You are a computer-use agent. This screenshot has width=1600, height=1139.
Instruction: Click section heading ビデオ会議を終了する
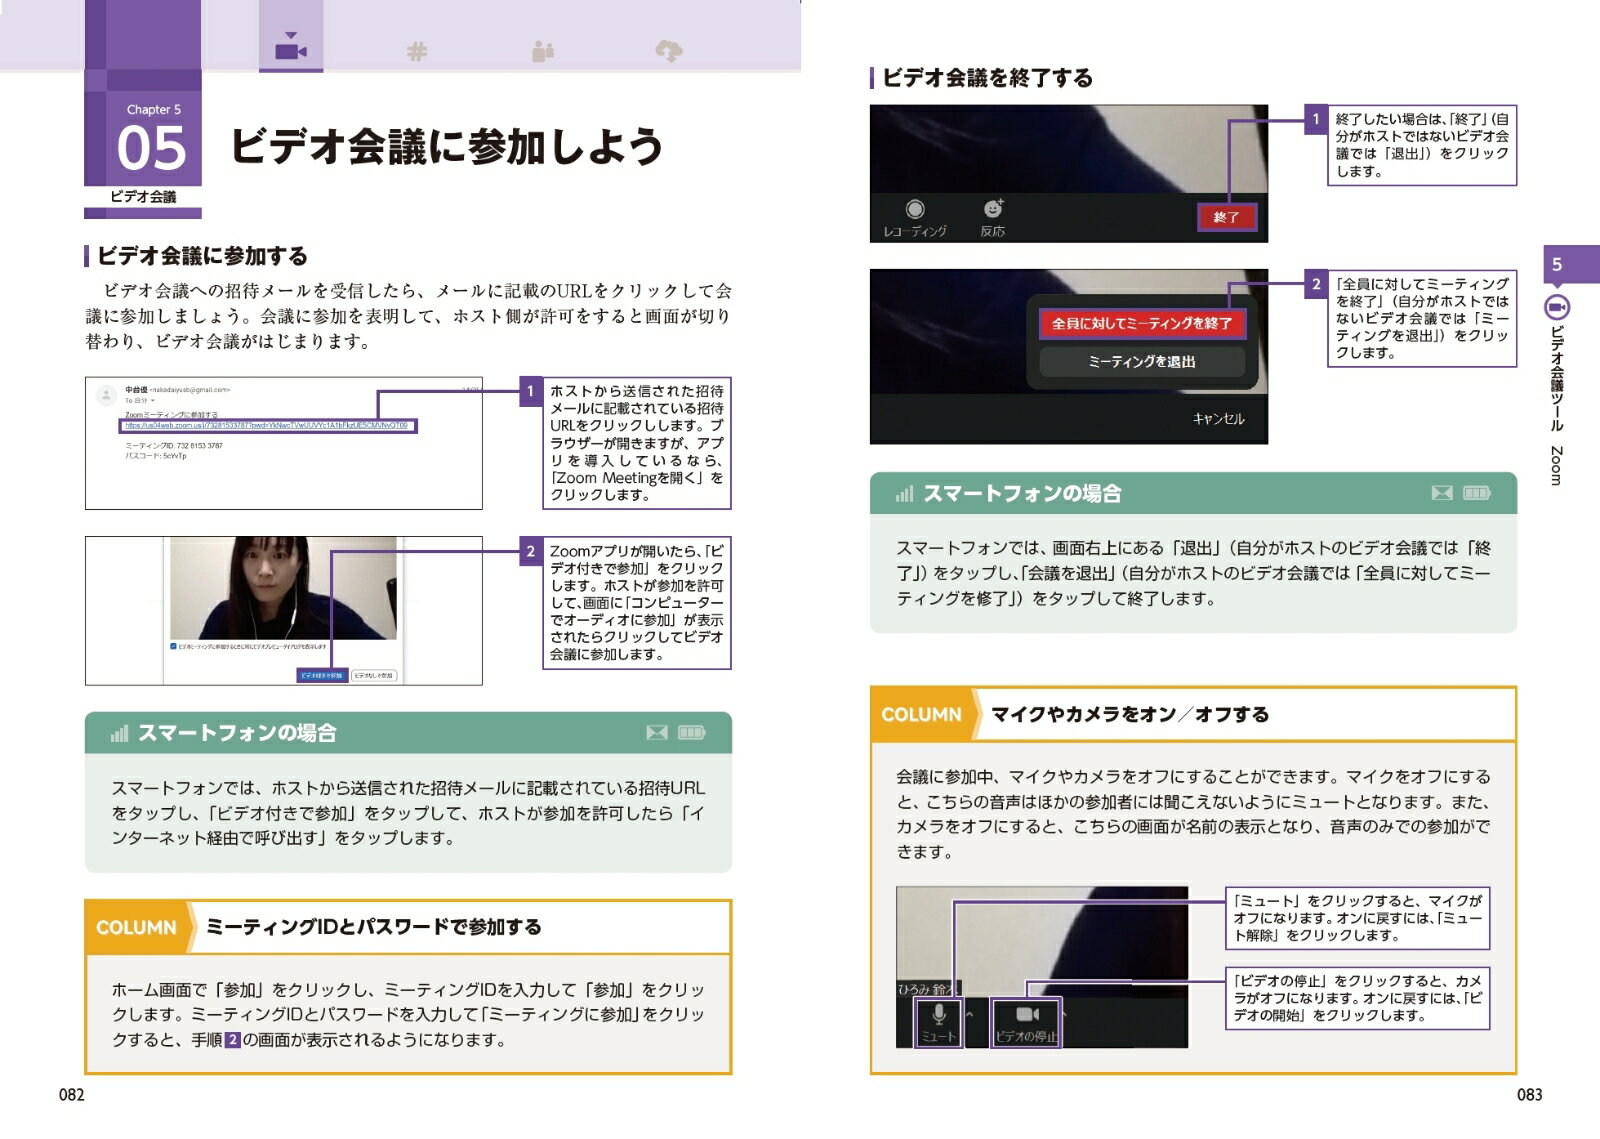(987, 77)
